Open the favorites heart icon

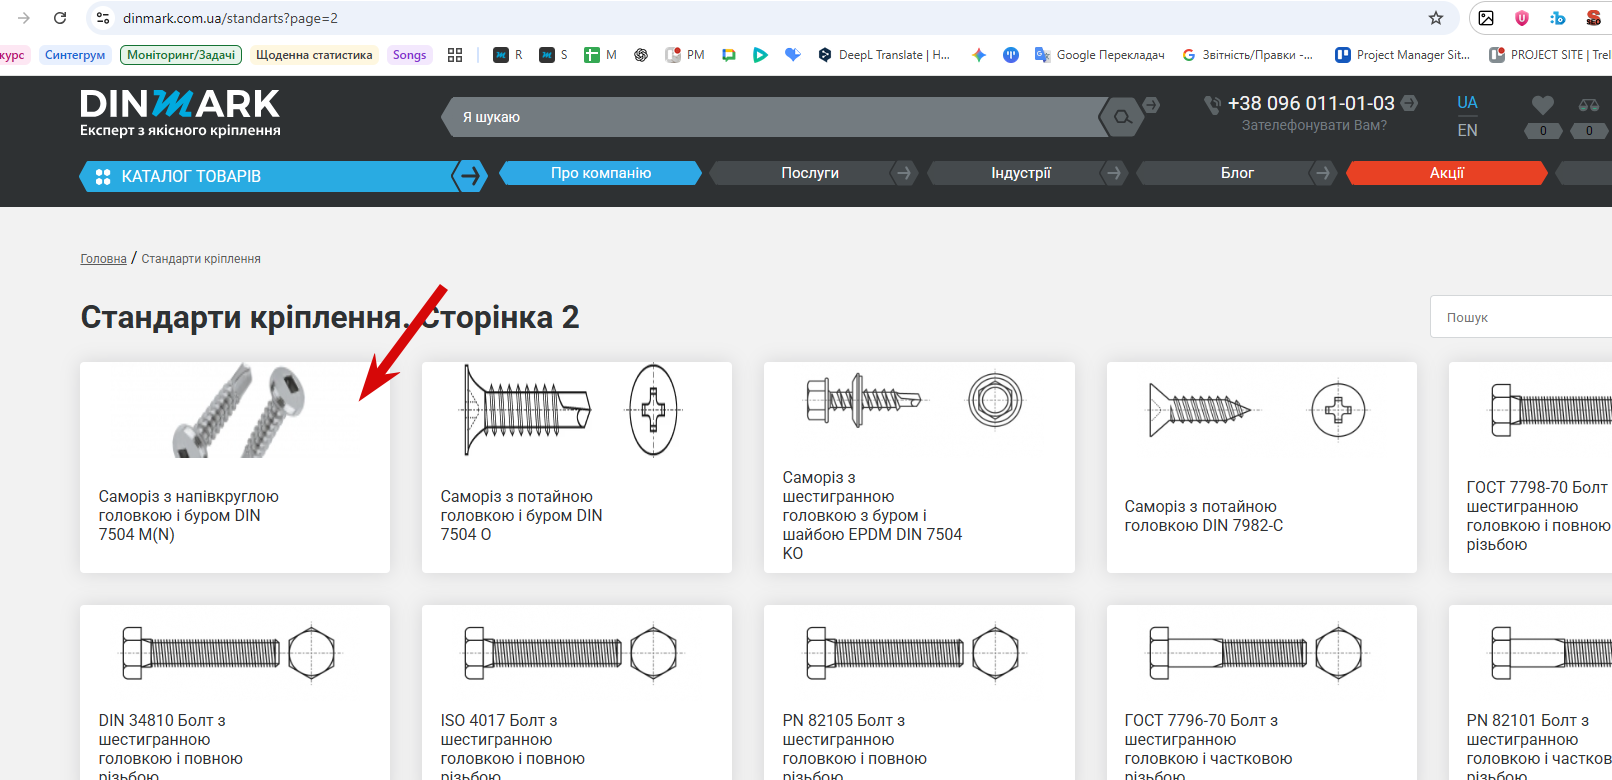click(1543, 104)
